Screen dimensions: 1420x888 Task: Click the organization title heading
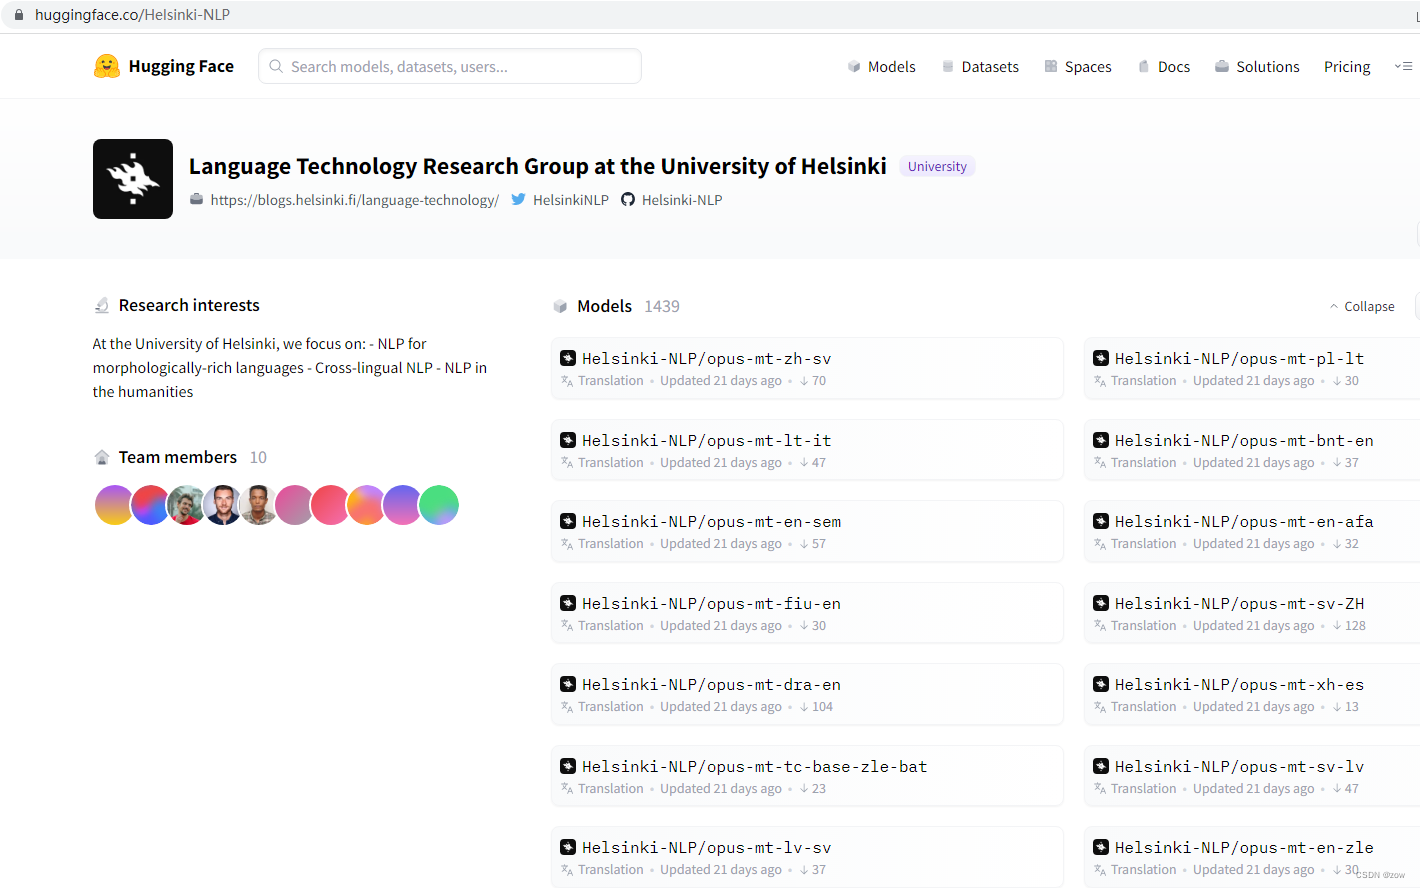[x=538, y=166]
